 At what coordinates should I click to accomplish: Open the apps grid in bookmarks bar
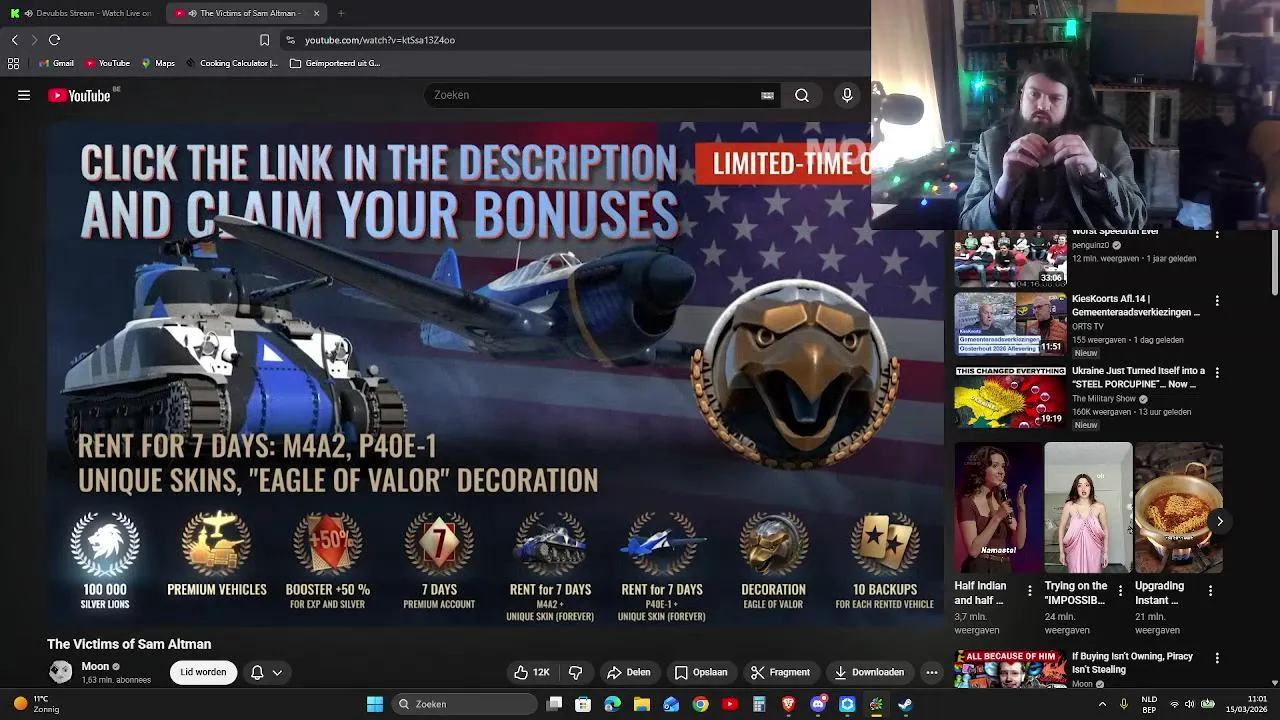(x=13, y=63)
